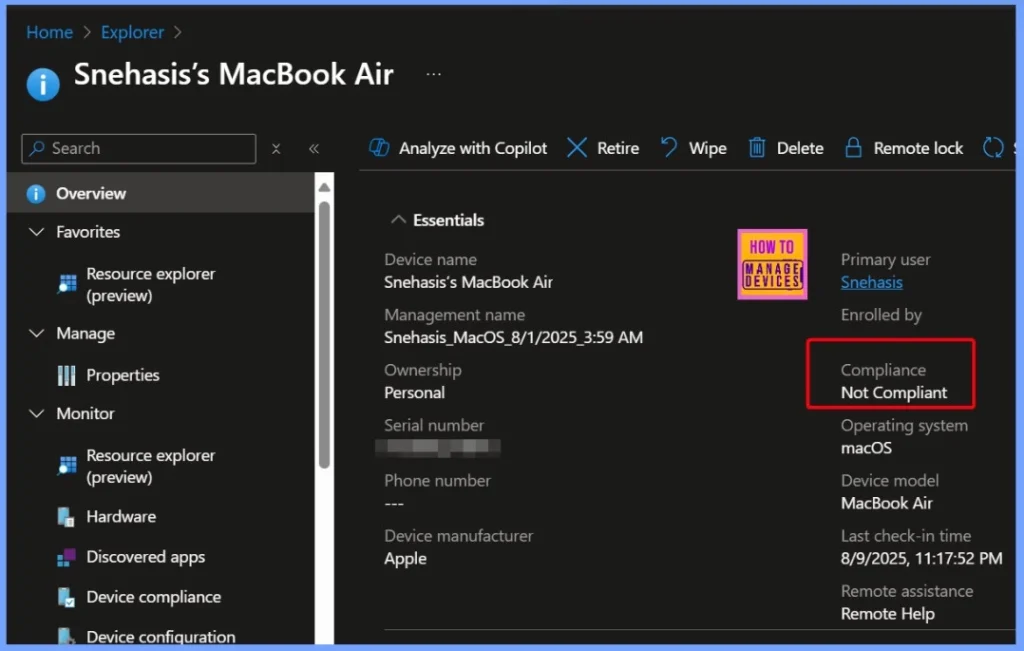Open the Discovered apps page

coord(146,557)
